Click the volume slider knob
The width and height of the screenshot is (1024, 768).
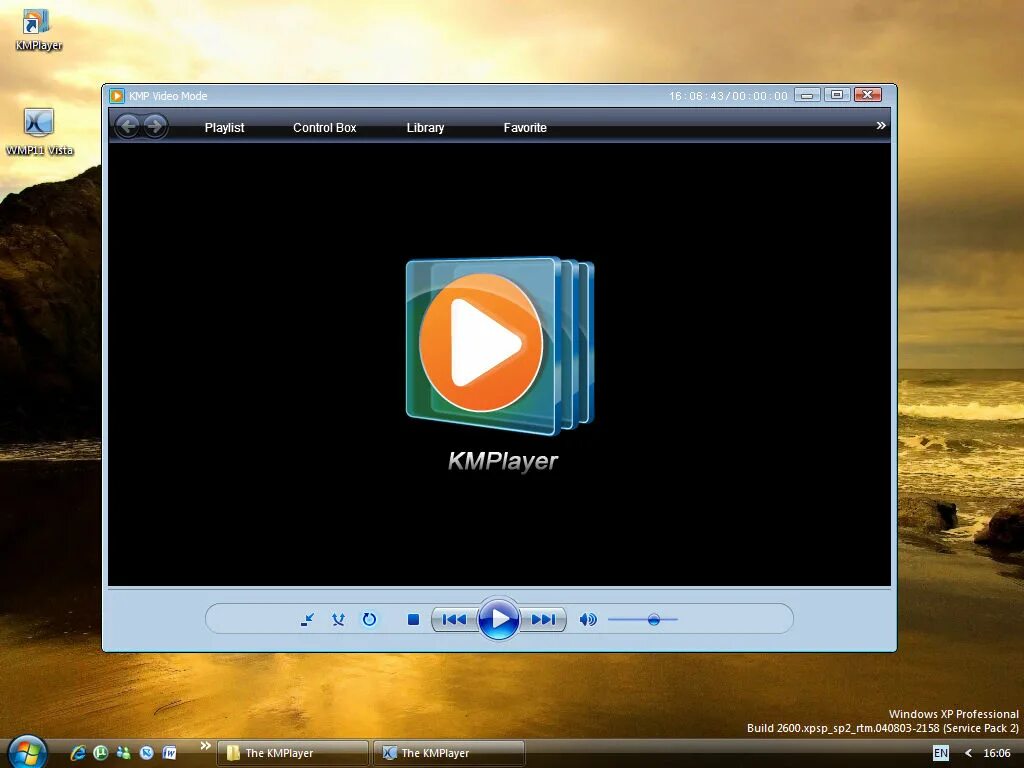coord(654,620)
